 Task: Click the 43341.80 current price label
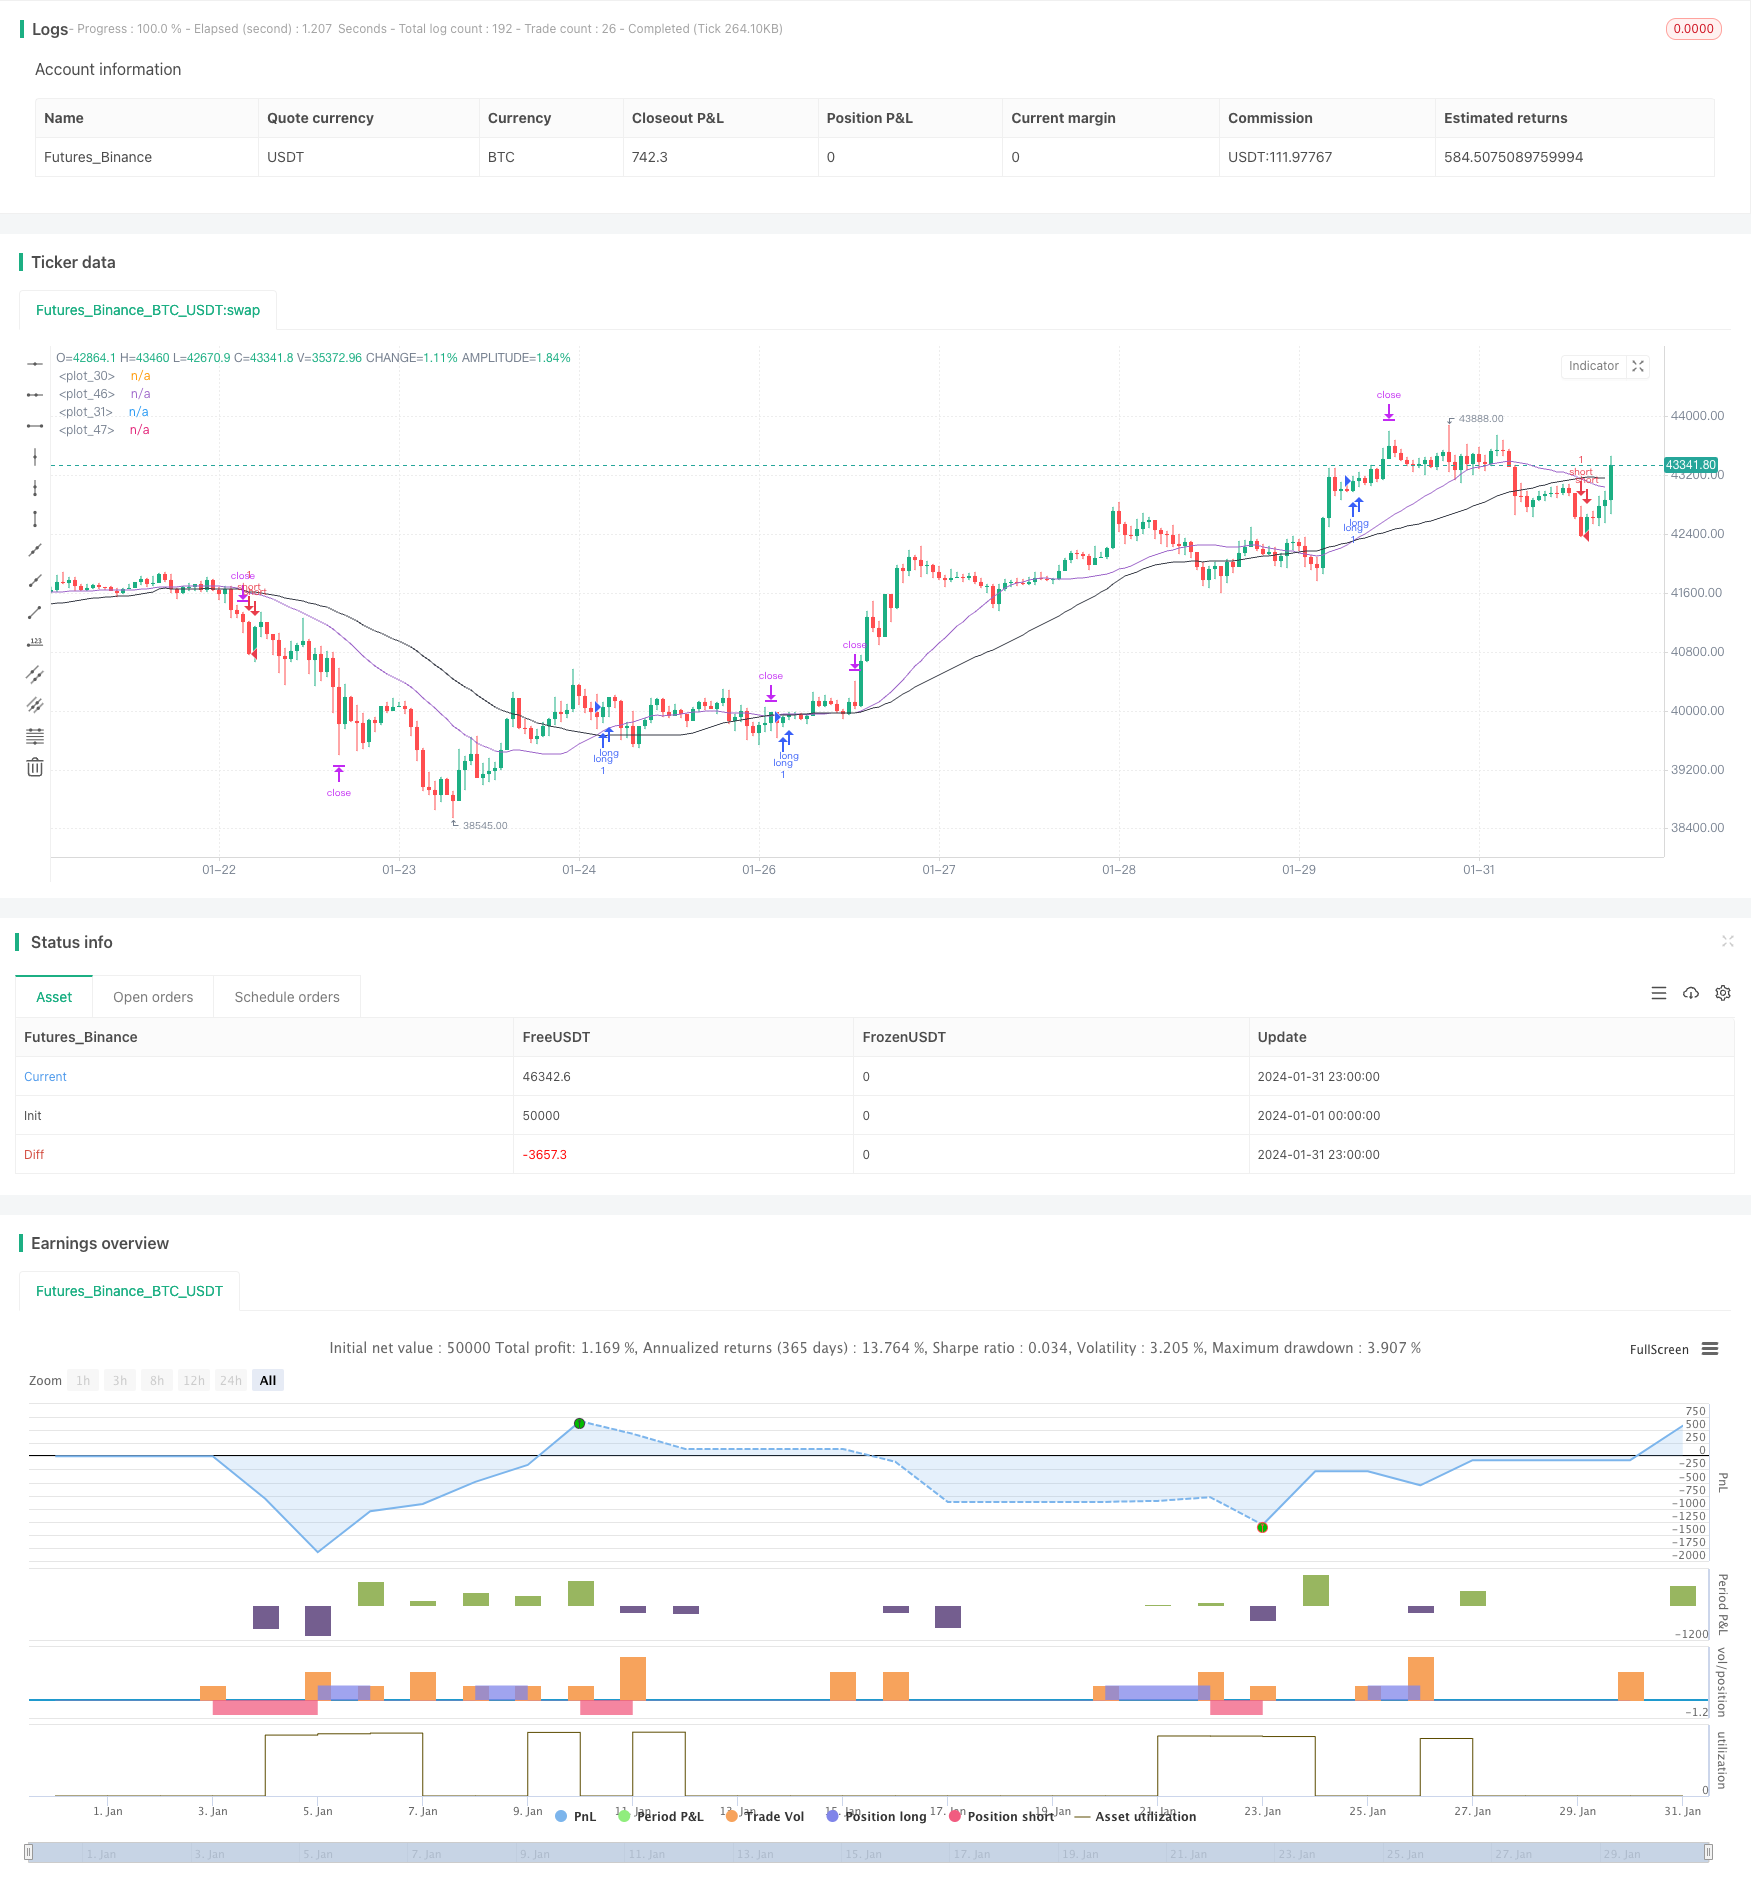(1691, 465)
